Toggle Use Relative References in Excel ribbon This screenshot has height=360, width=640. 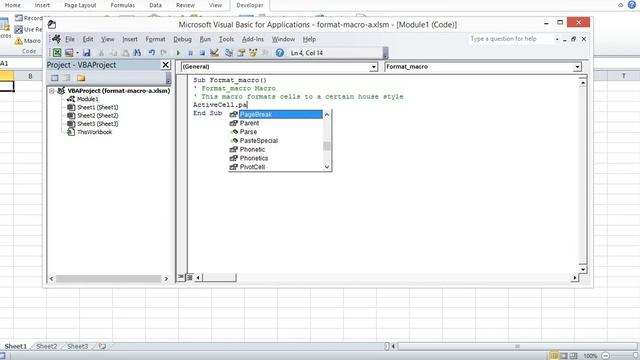(18, 29)
